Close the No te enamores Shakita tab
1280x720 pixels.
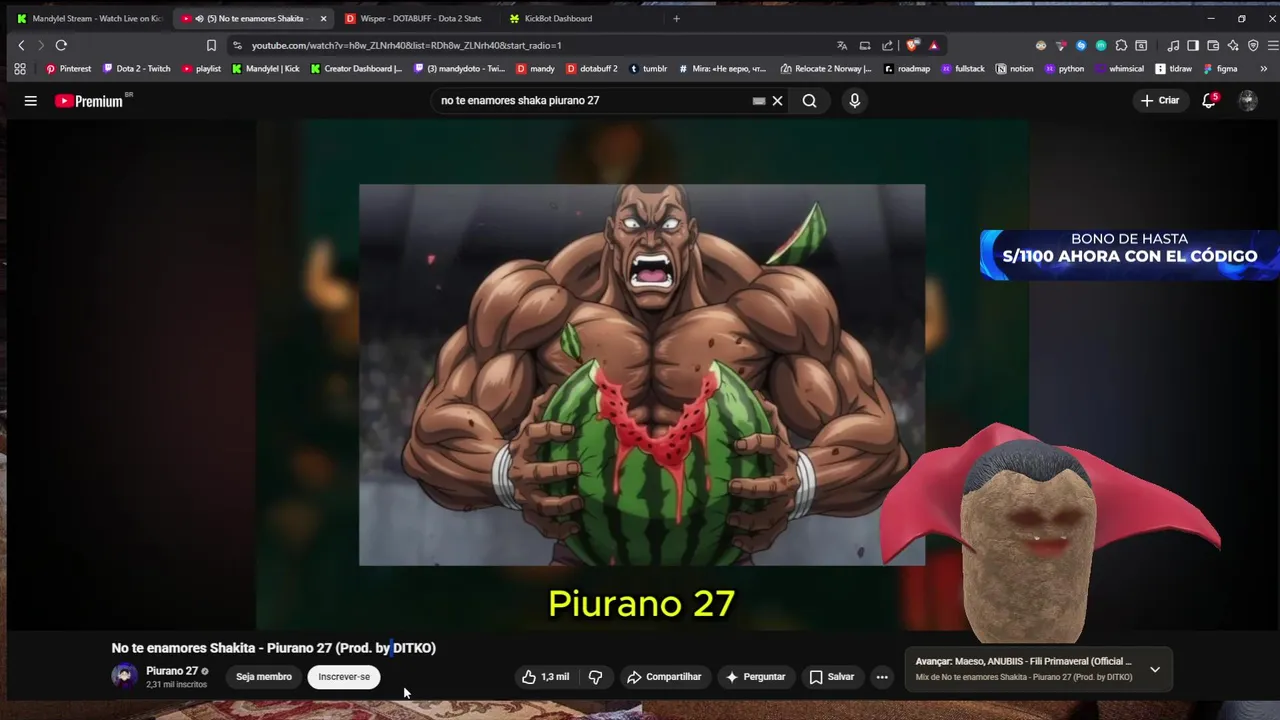pos(323,18)
